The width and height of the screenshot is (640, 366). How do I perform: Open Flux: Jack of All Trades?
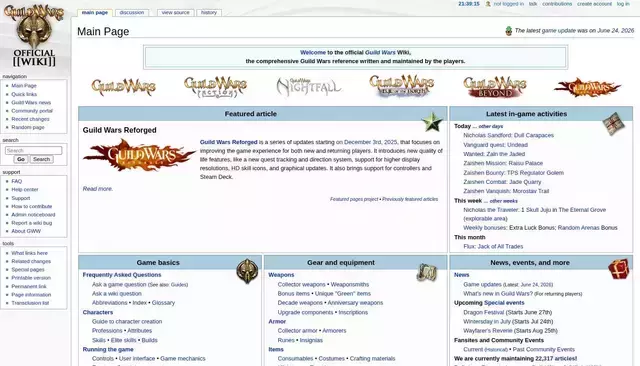(x=493, y=246)
